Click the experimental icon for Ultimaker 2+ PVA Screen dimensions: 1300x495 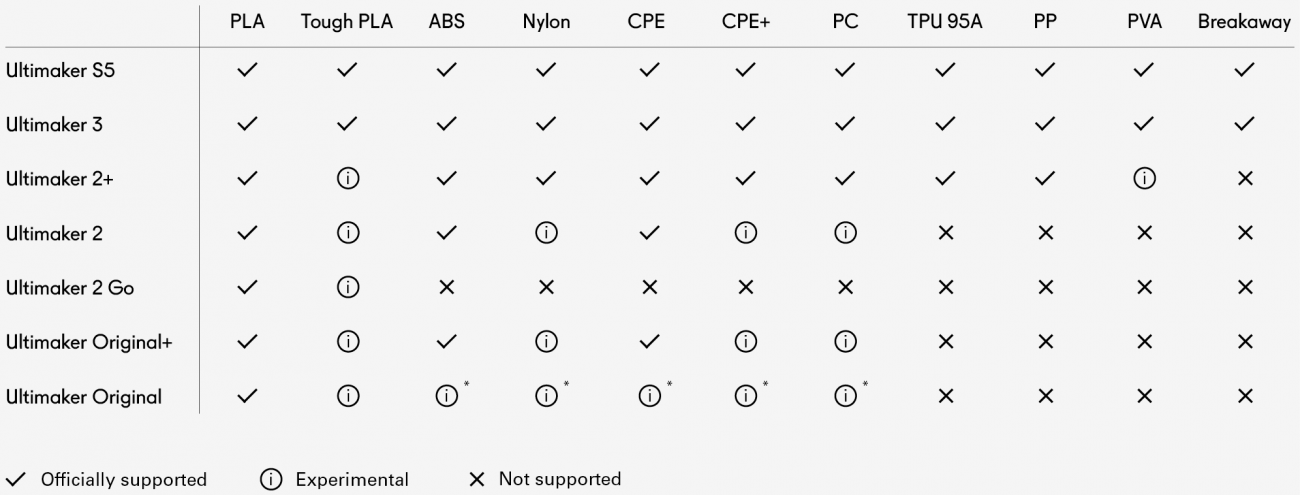pyautogui.click(x=1145, y=179)
